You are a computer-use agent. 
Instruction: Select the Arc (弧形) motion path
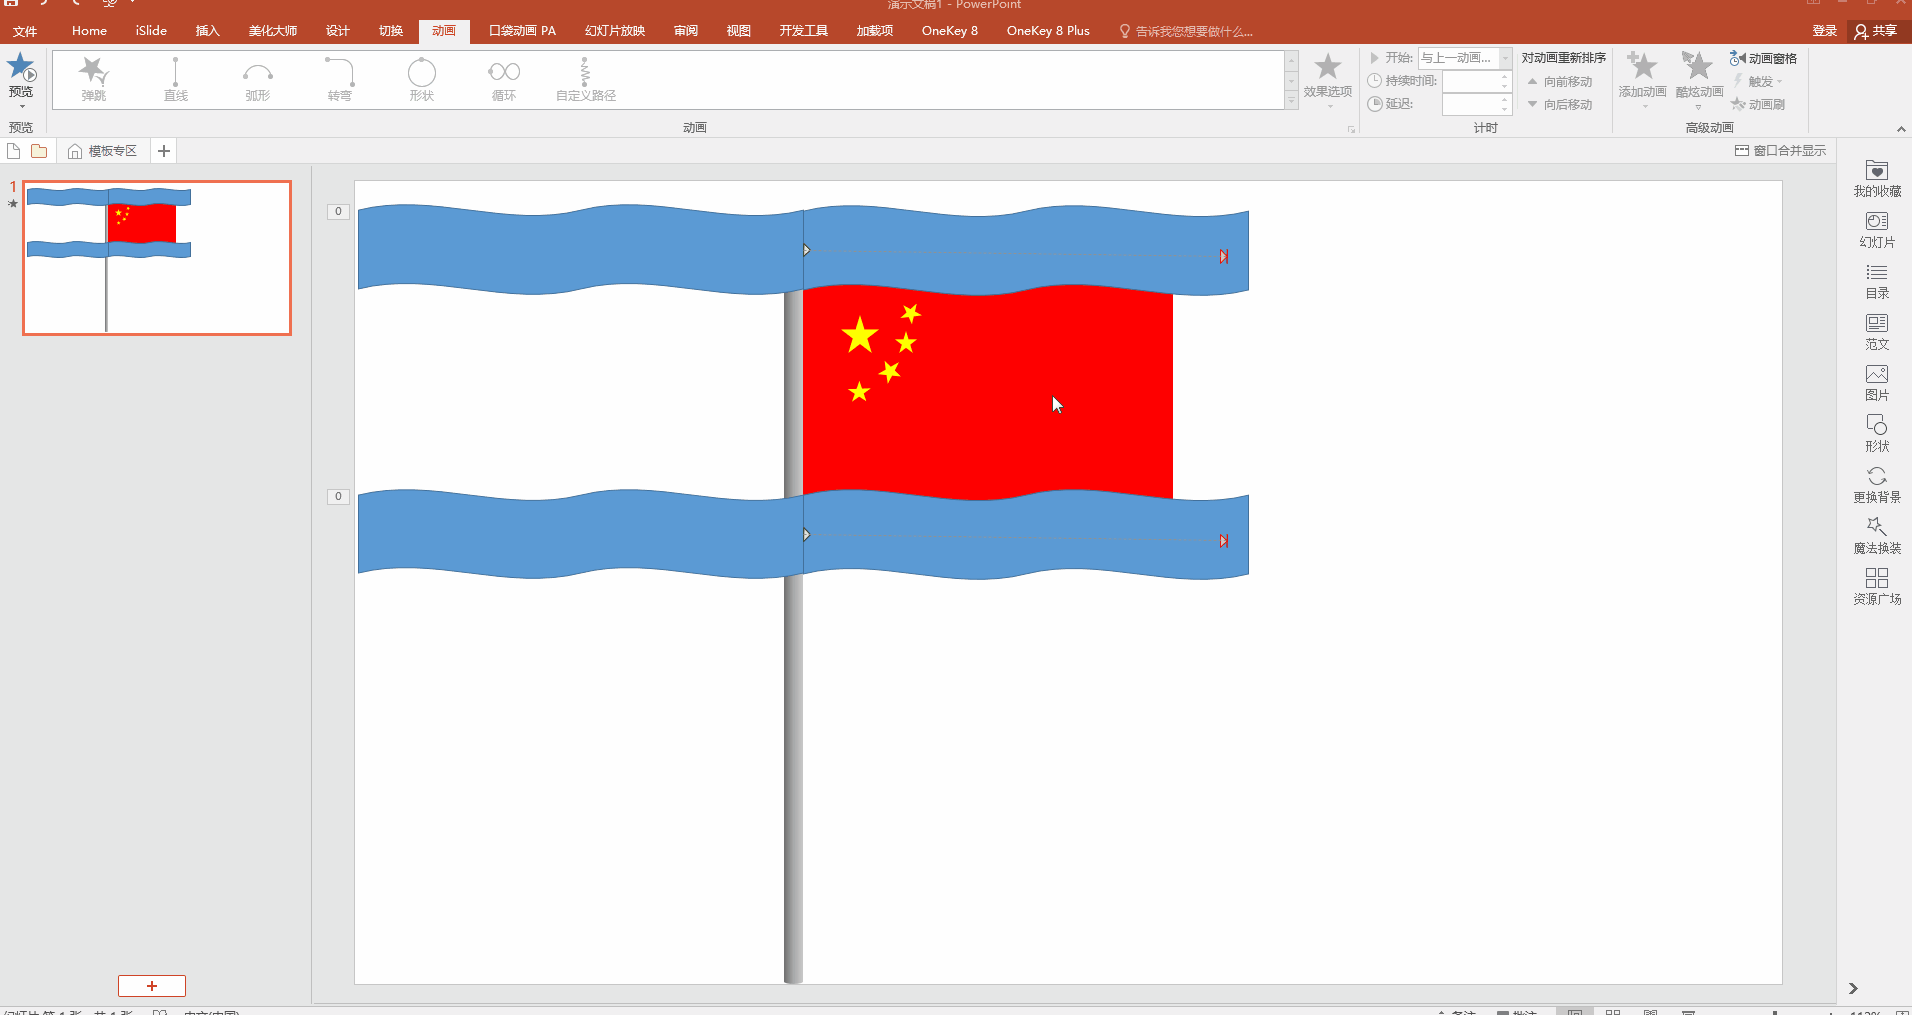tap(258, 80)
